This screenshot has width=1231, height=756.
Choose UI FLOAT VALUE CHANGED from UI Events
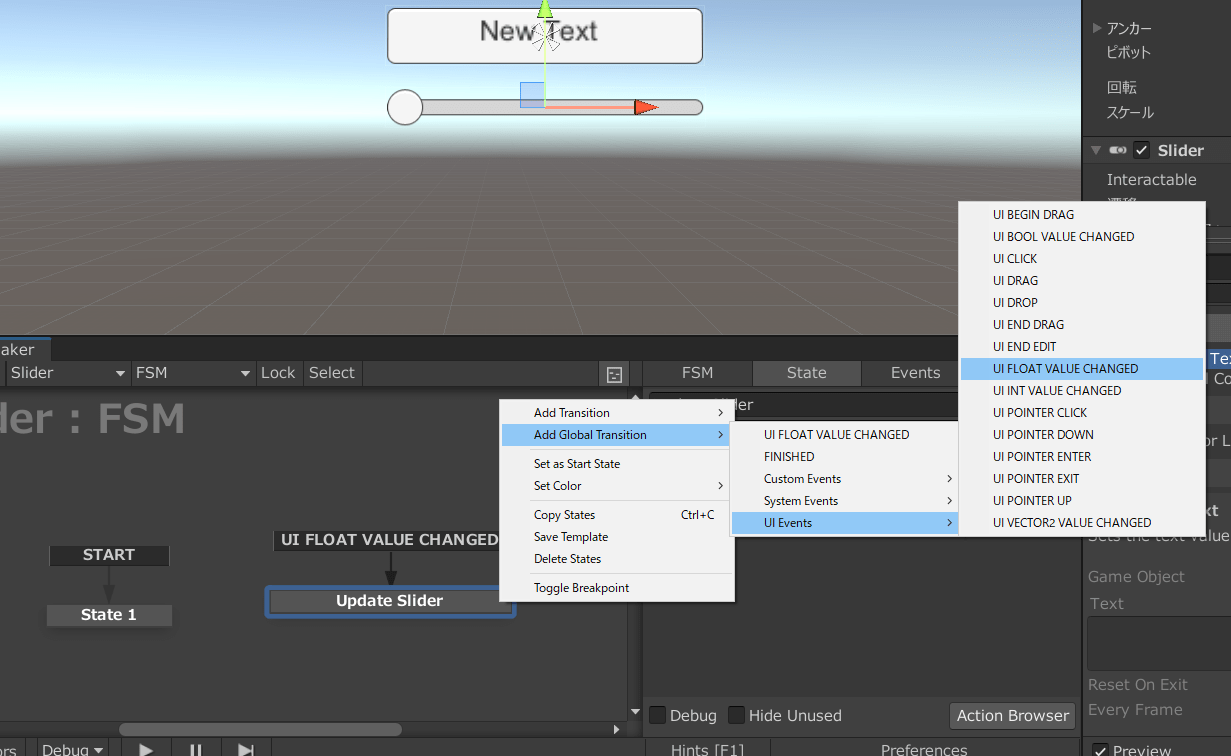[1065, 369]
